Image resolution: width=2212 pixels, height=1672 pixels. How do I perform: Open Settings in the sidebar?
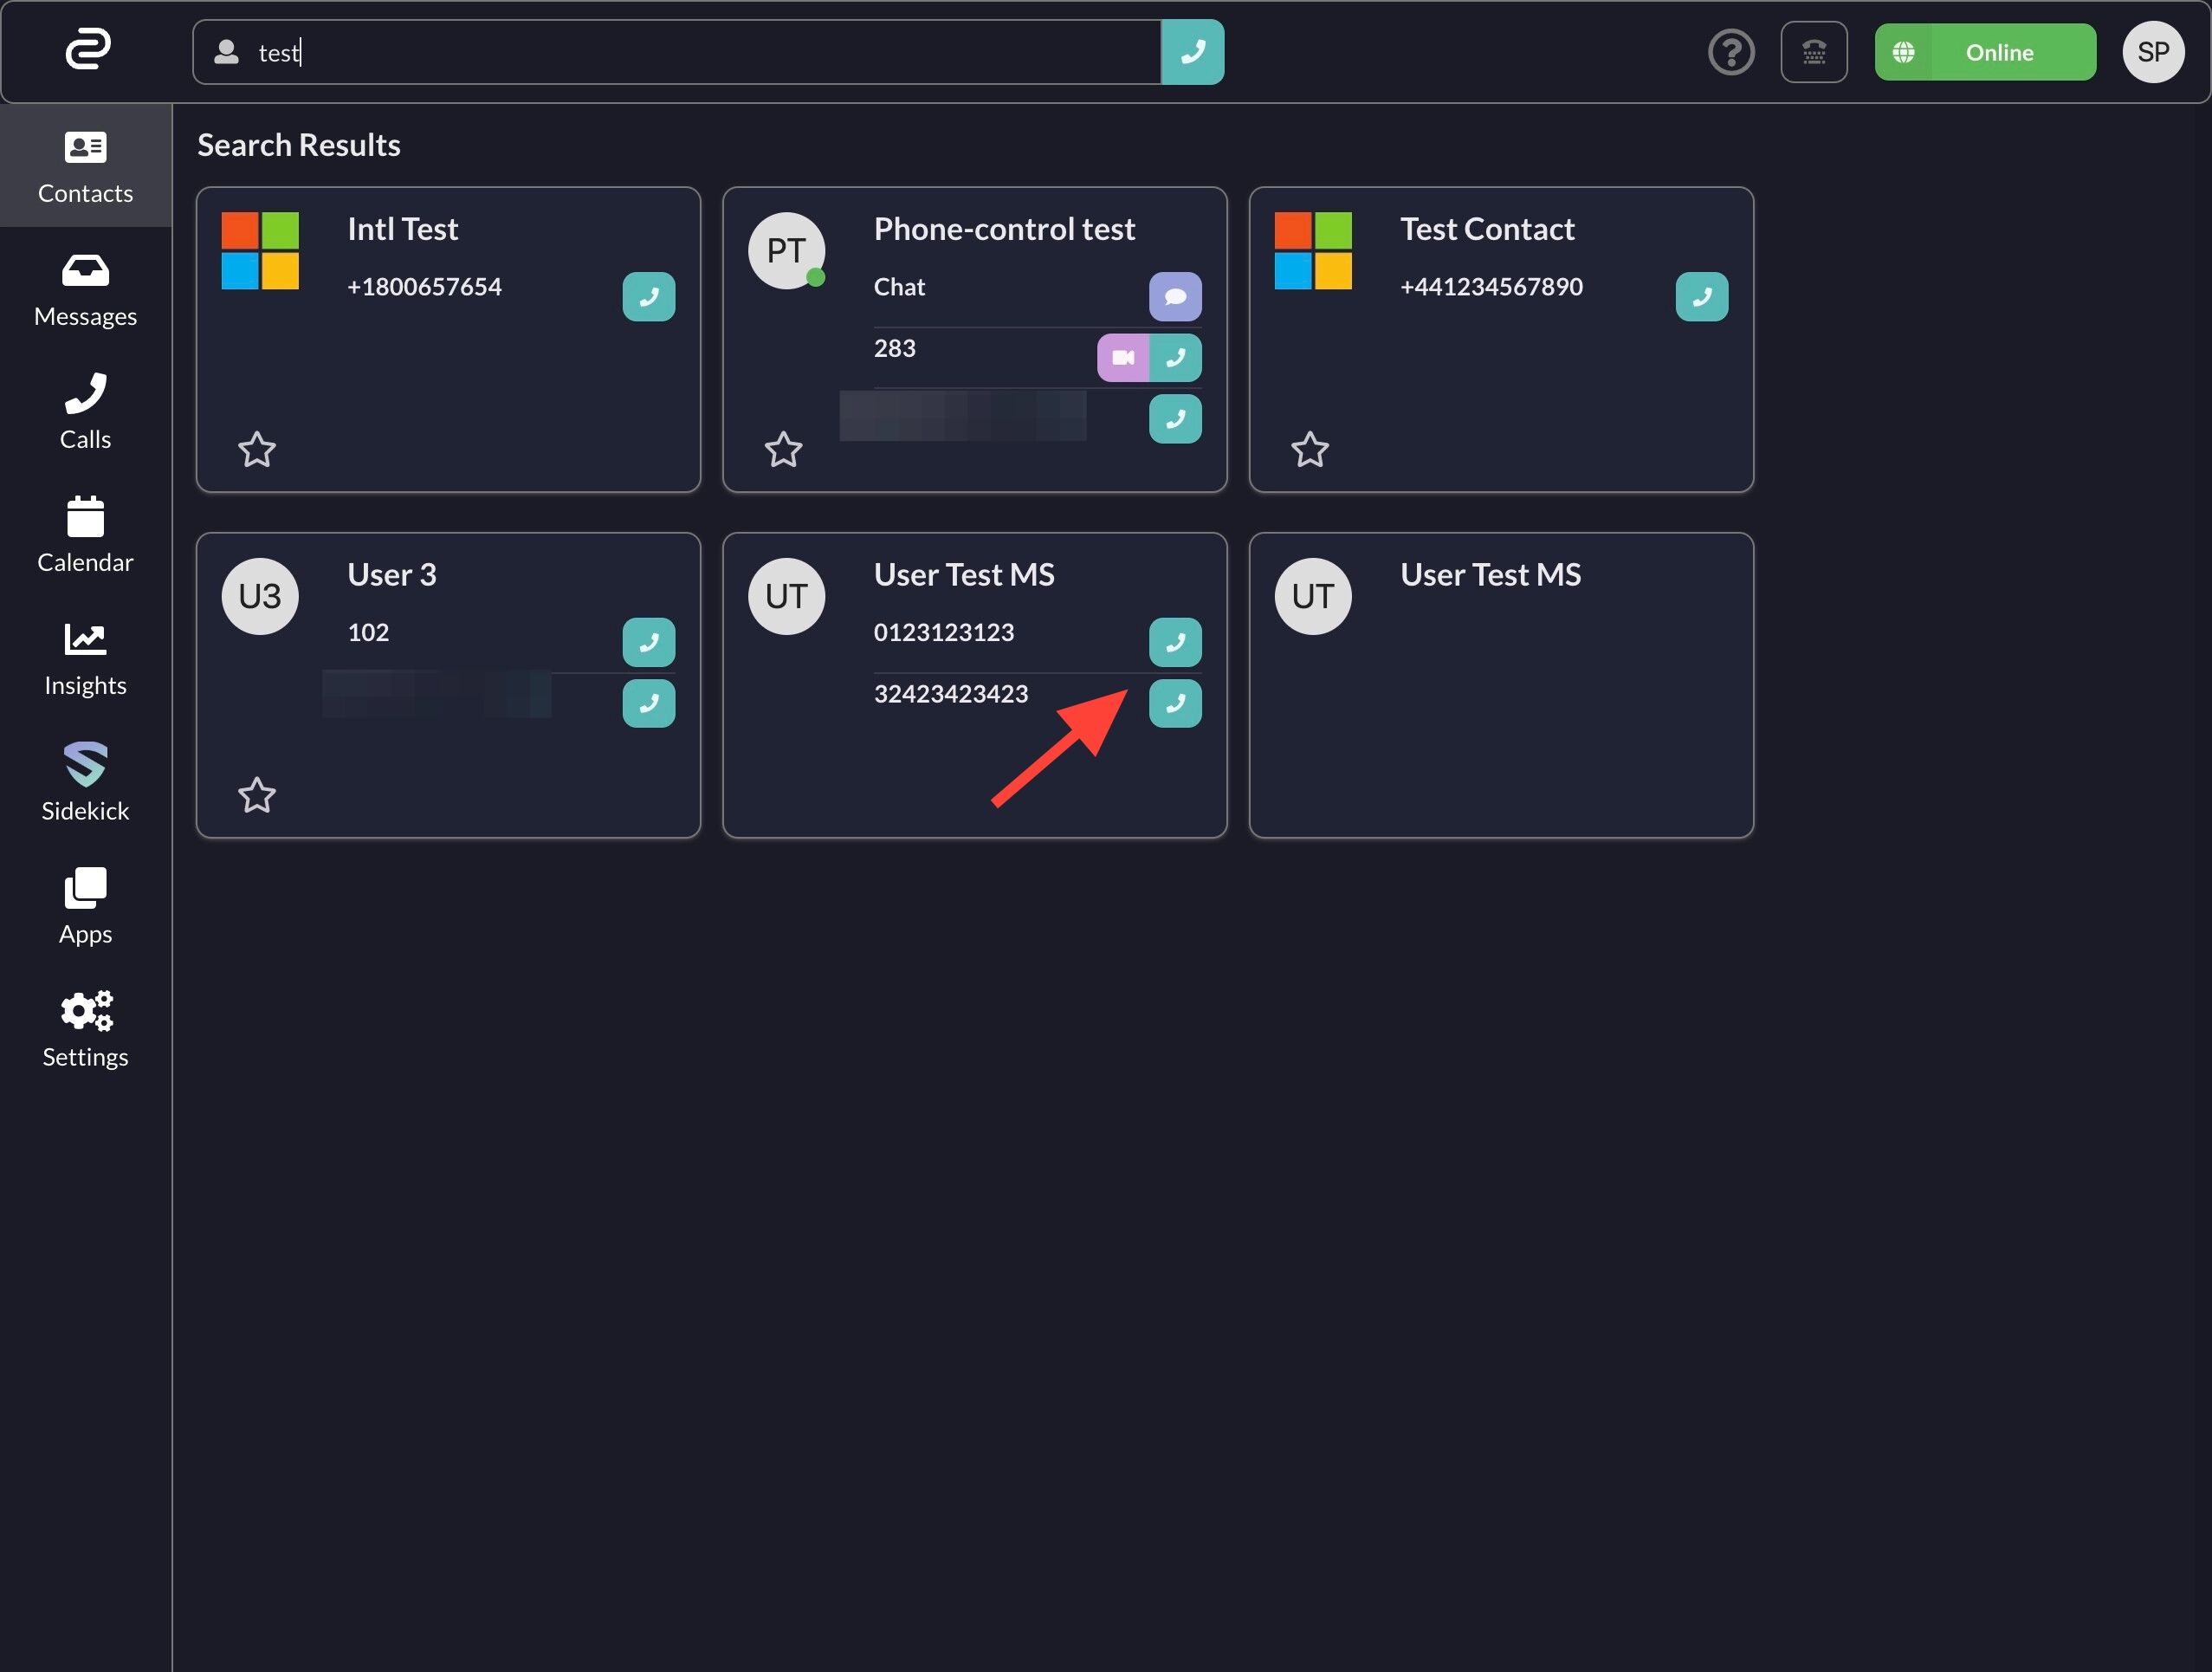point(85,1030)
